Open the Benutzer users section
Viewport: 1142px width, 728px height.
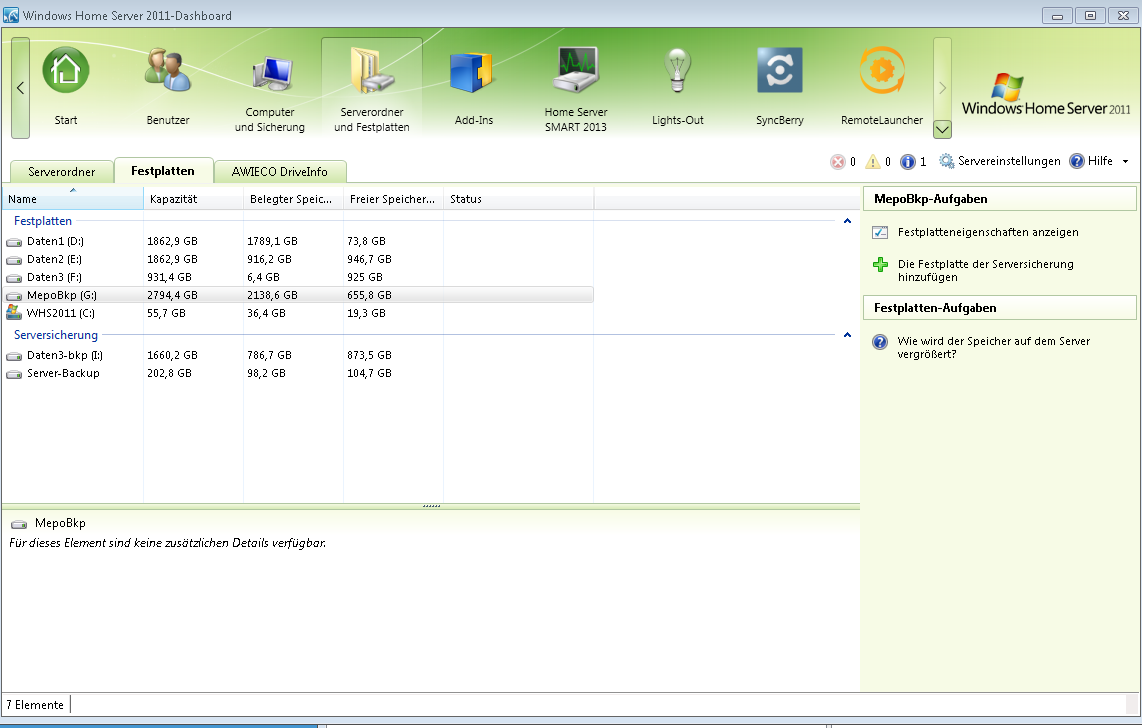tap(168, 71)
